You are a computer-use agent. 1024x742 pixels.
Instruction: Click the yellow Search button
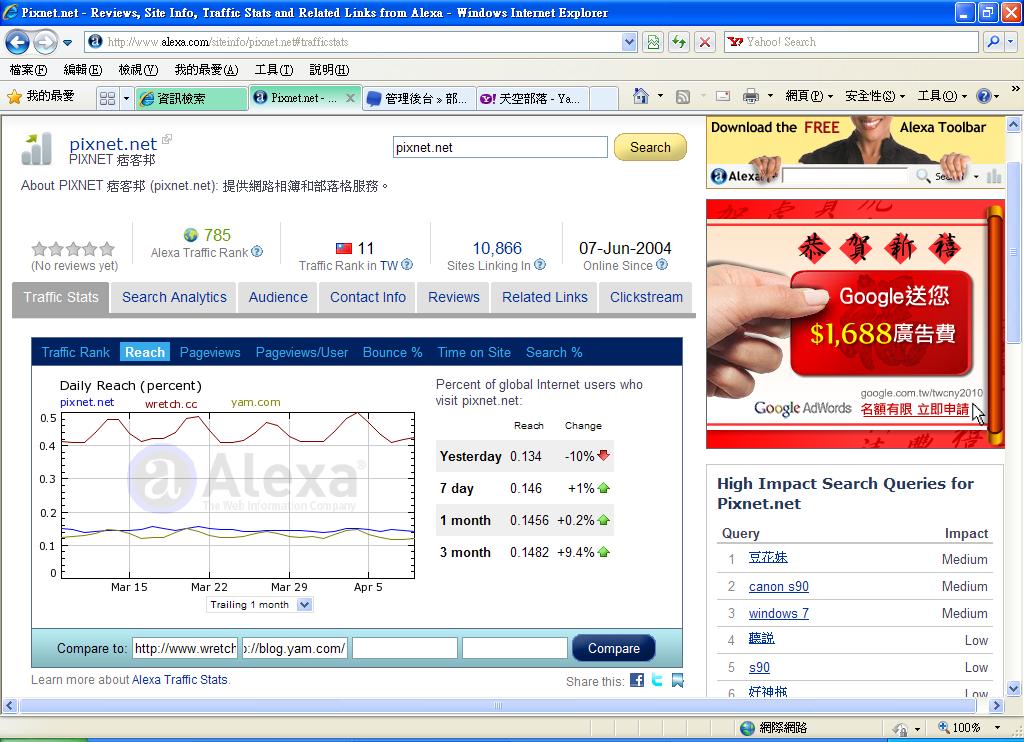pyautogui.click(x=650, y=147)
